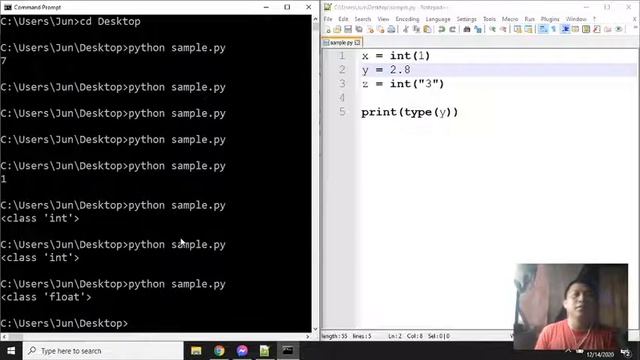Screen dimensions: 640x360
Task: Open the View menu
Action: (x=383, y=19)
